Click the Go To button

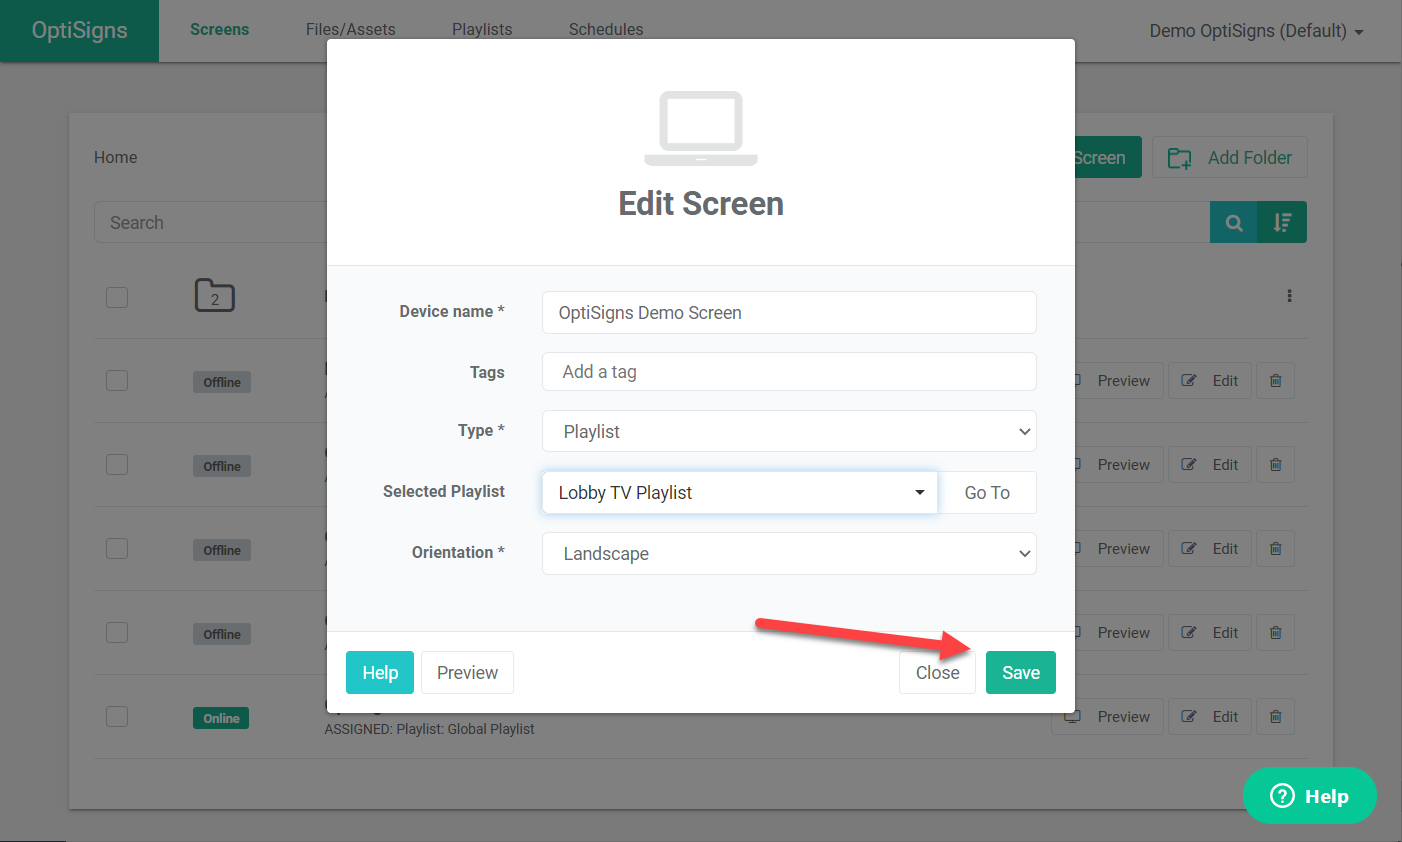pos(987,492)
